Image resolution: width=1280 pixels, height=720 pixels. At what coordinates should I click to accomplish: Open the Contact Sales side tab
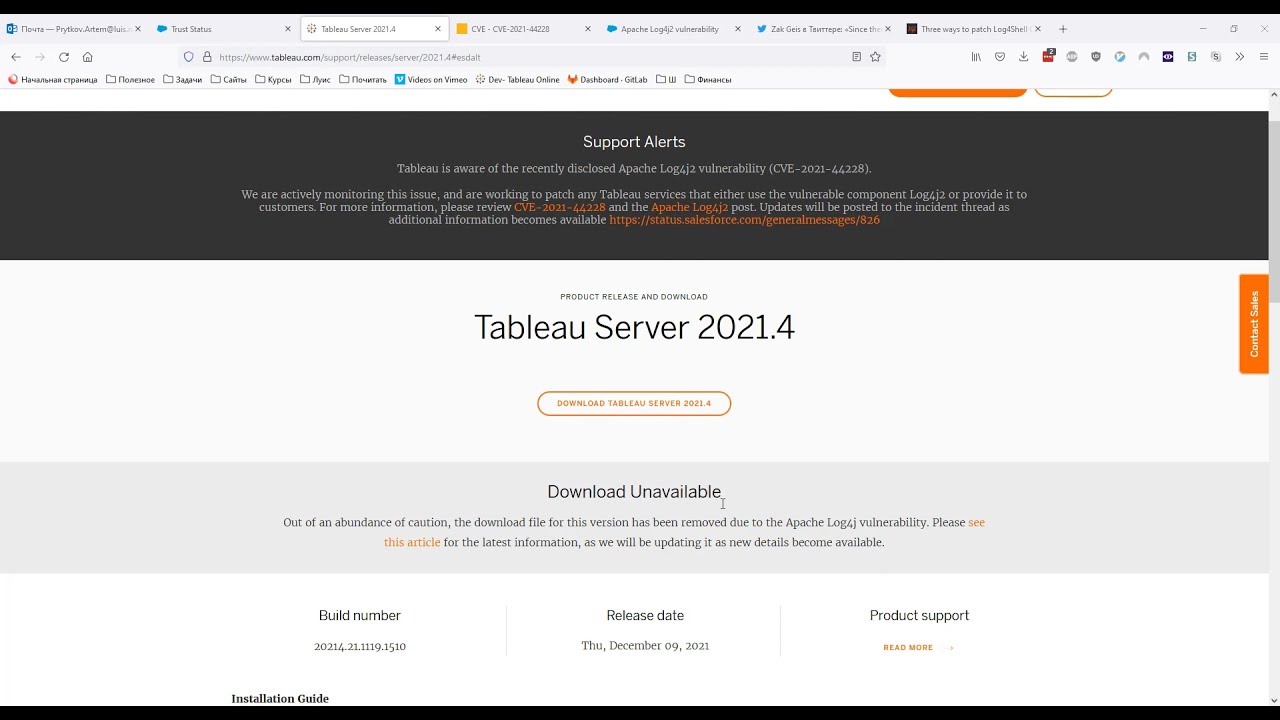pos(1254,324)
